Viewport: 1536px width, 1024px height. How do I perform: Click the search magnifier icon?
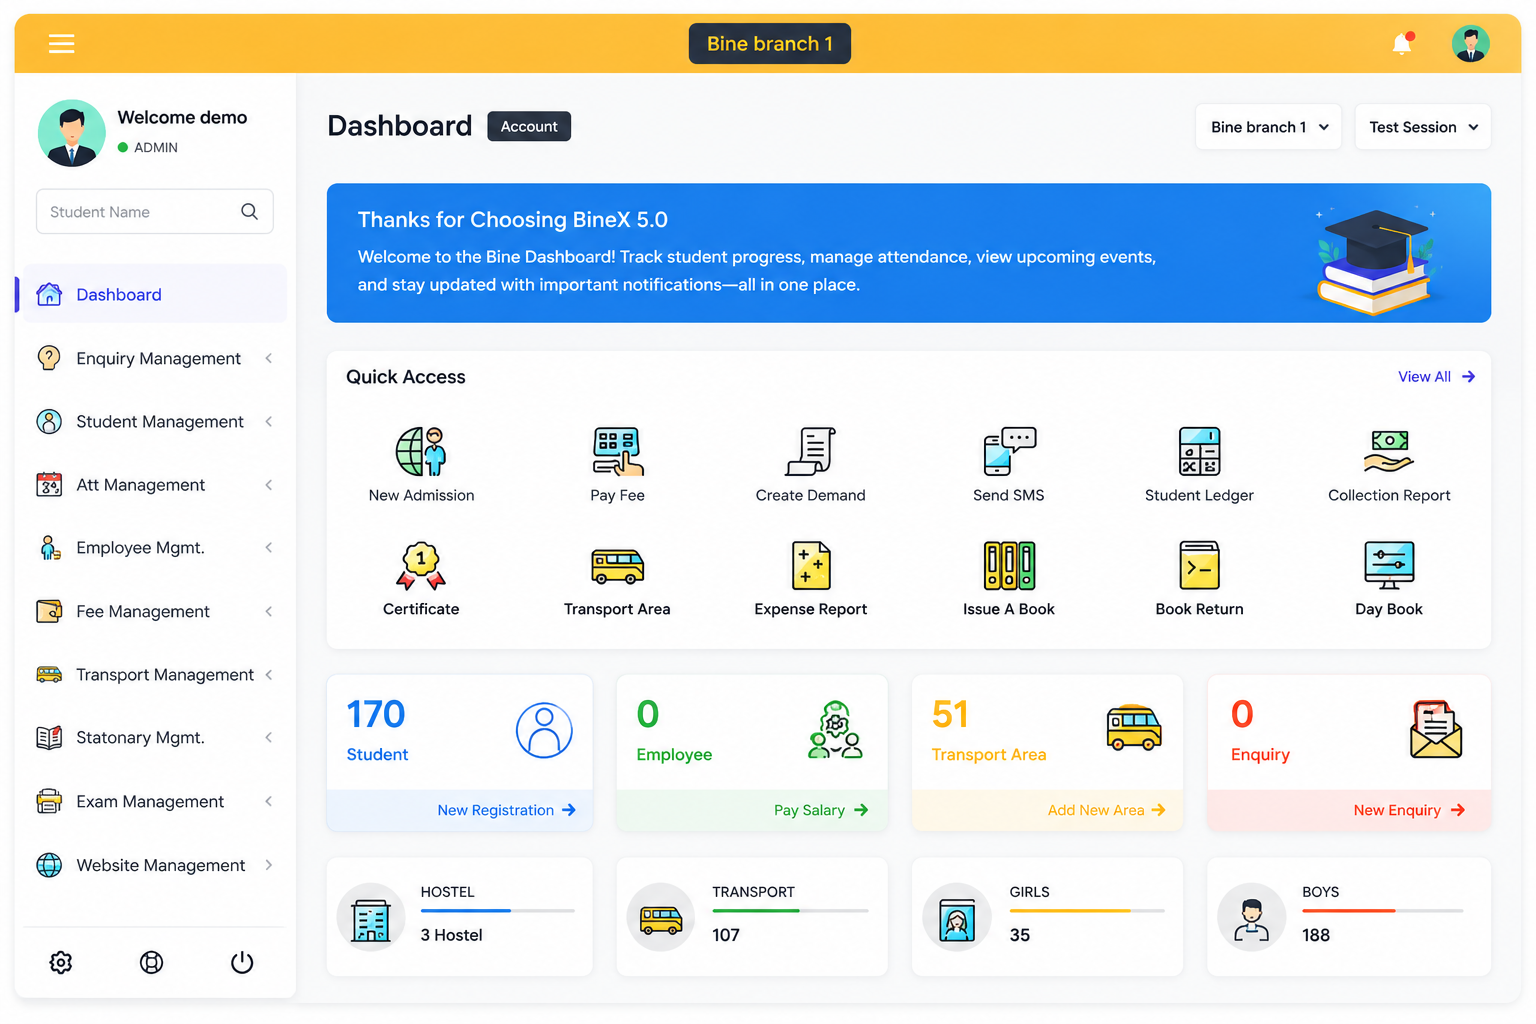pyautogui.click(x=249, y=211)
